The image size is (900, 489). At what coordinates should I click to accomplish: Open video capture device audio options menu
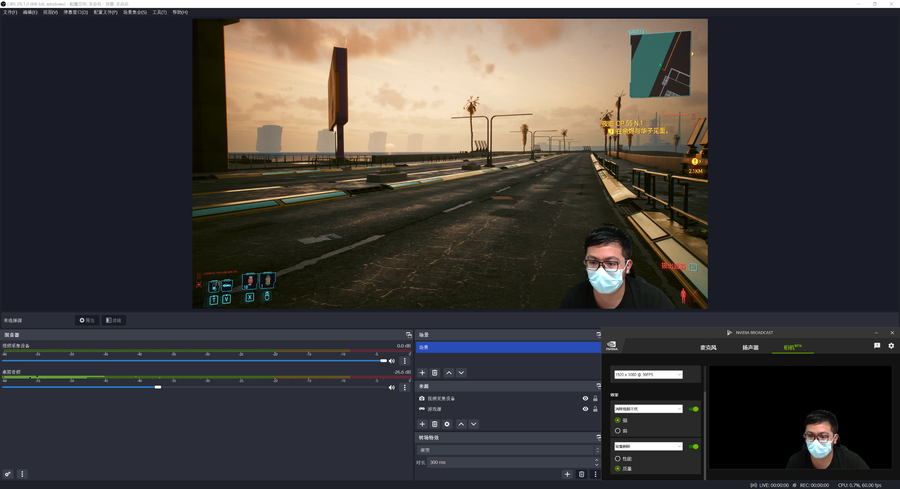point(405,361)
